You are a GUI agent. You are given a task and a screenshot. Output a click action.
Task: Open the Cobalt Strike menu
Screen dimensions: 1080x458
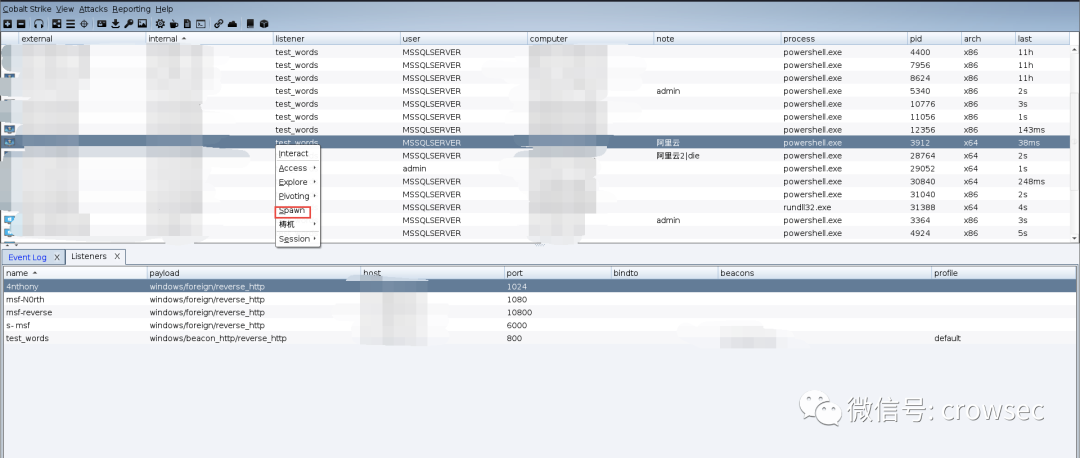click(26, 9)
